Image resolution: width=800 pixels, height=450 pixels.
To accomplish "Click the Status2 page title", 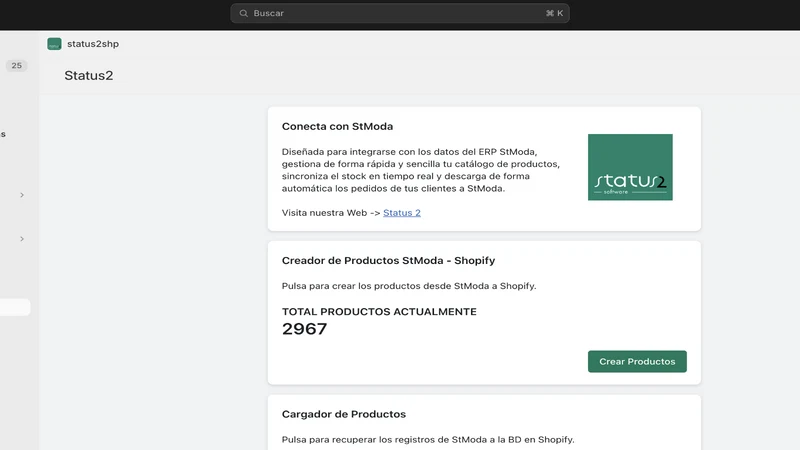I will pos(89,76).
